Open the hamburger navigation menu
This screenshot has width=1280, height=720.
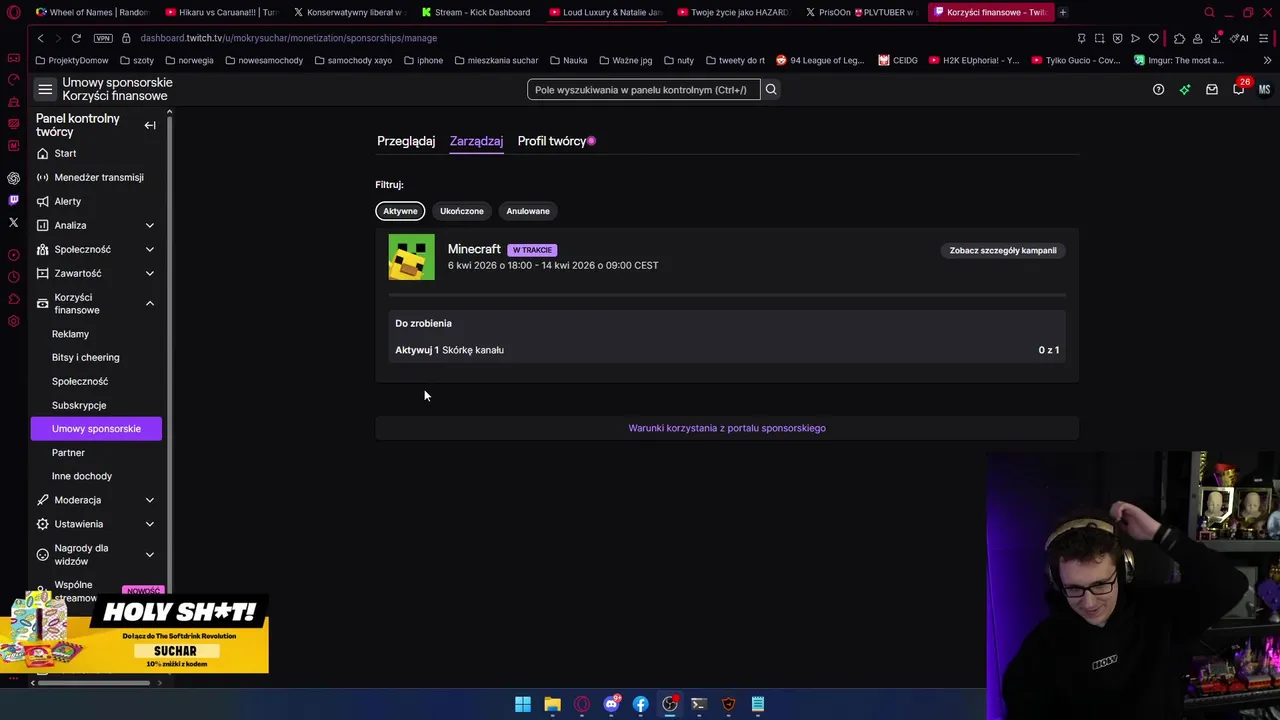45,90
